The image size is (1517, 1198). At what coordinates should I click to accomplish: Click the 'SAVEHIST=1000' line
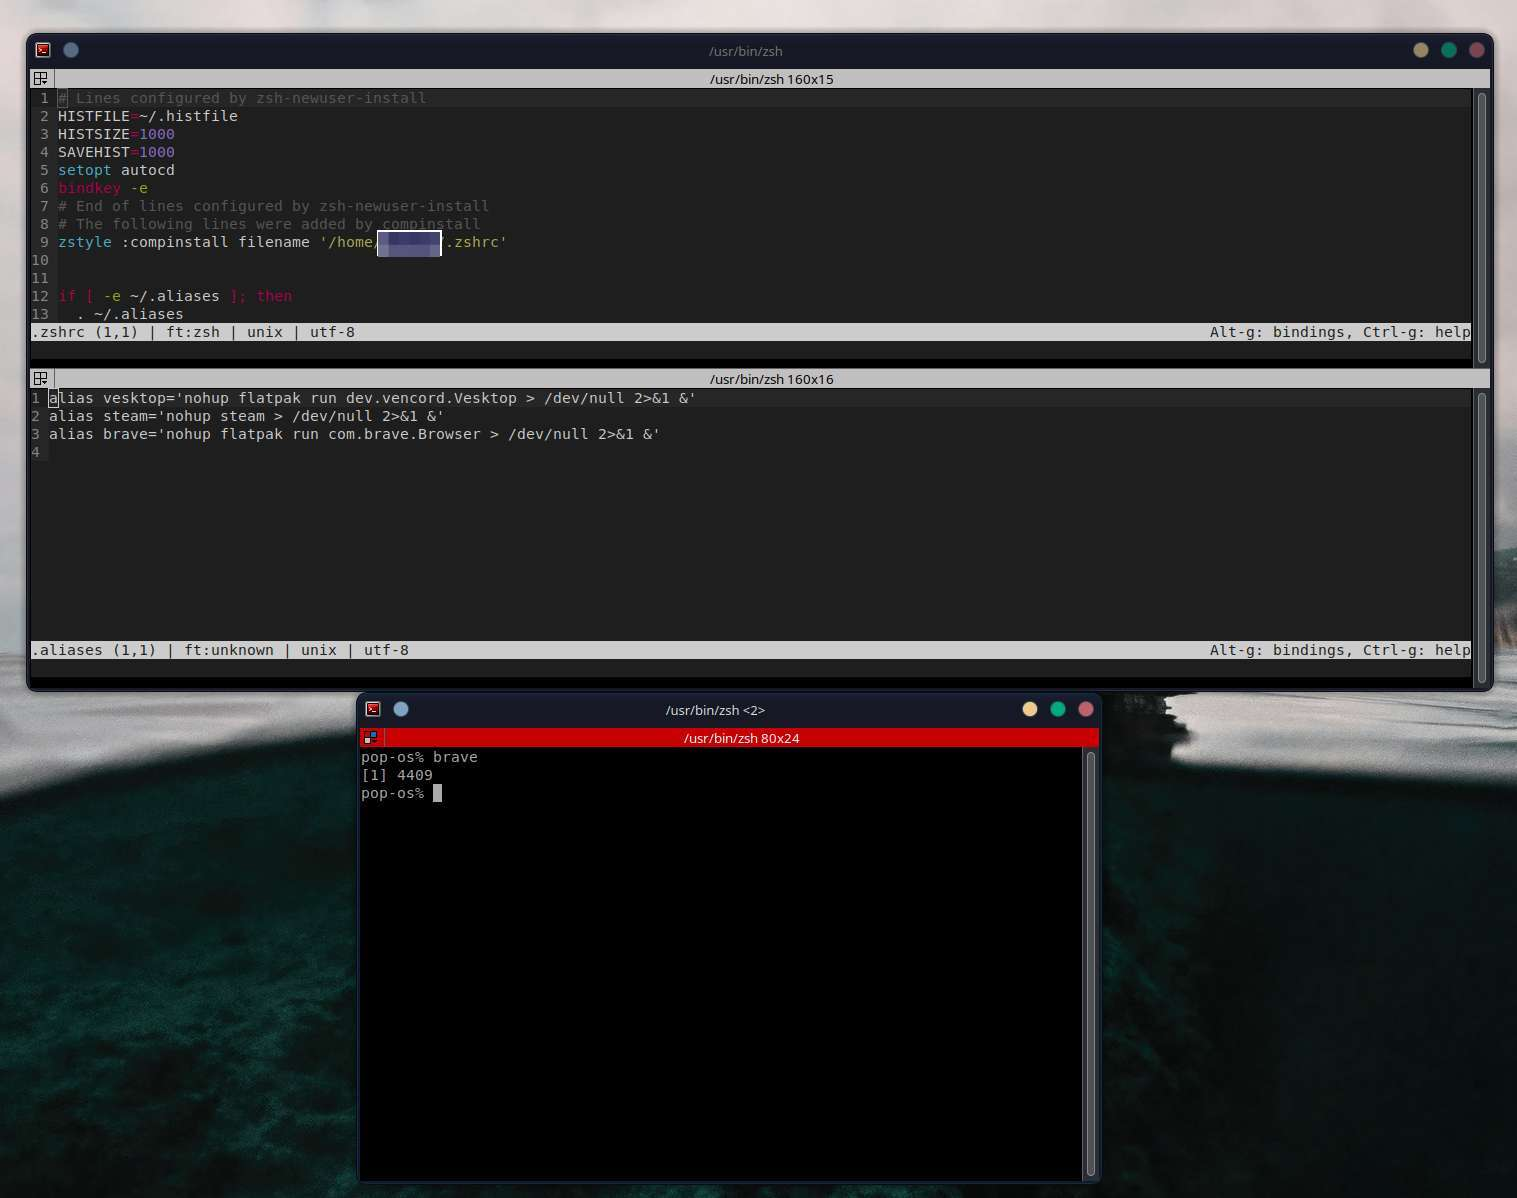tap(116, 152)
